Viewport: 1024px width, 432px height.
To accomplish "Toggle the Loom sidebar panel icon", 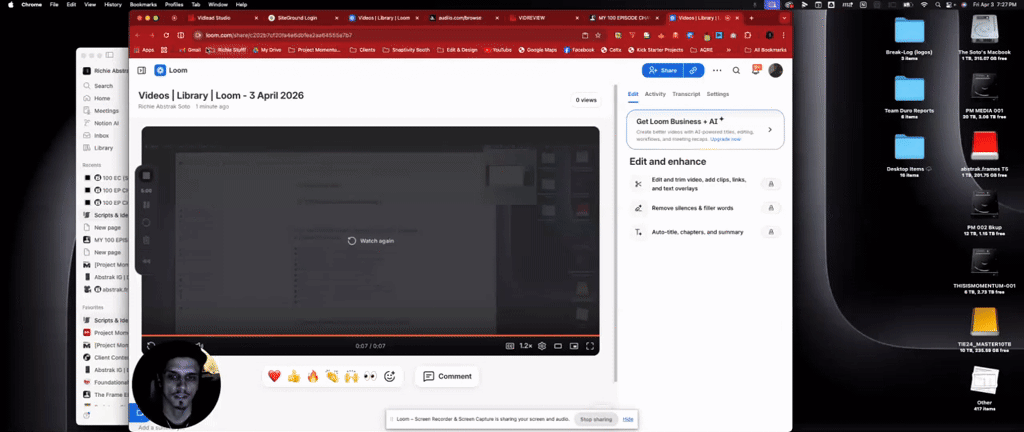I will coord(142,70).
